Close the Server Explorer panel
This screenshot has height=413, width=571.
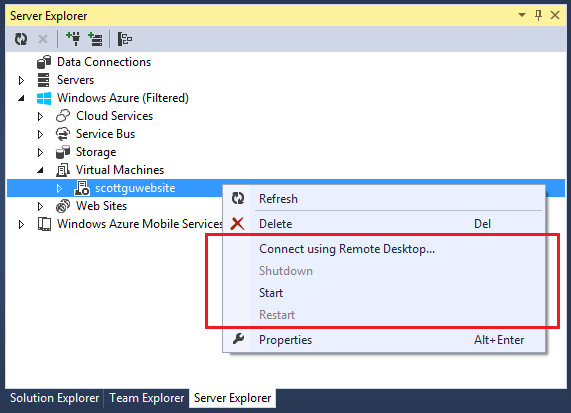point(555,15)
